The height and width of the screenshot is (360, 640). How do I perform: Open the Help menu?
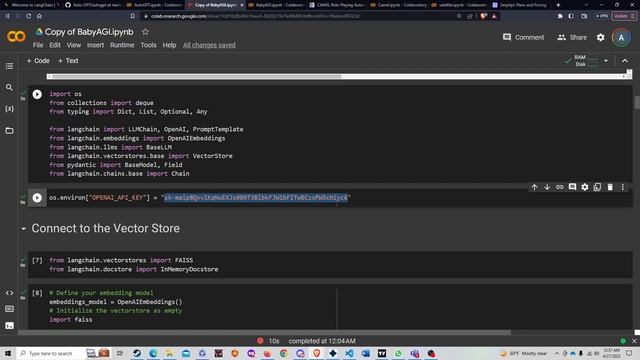[x=169, y=45]
